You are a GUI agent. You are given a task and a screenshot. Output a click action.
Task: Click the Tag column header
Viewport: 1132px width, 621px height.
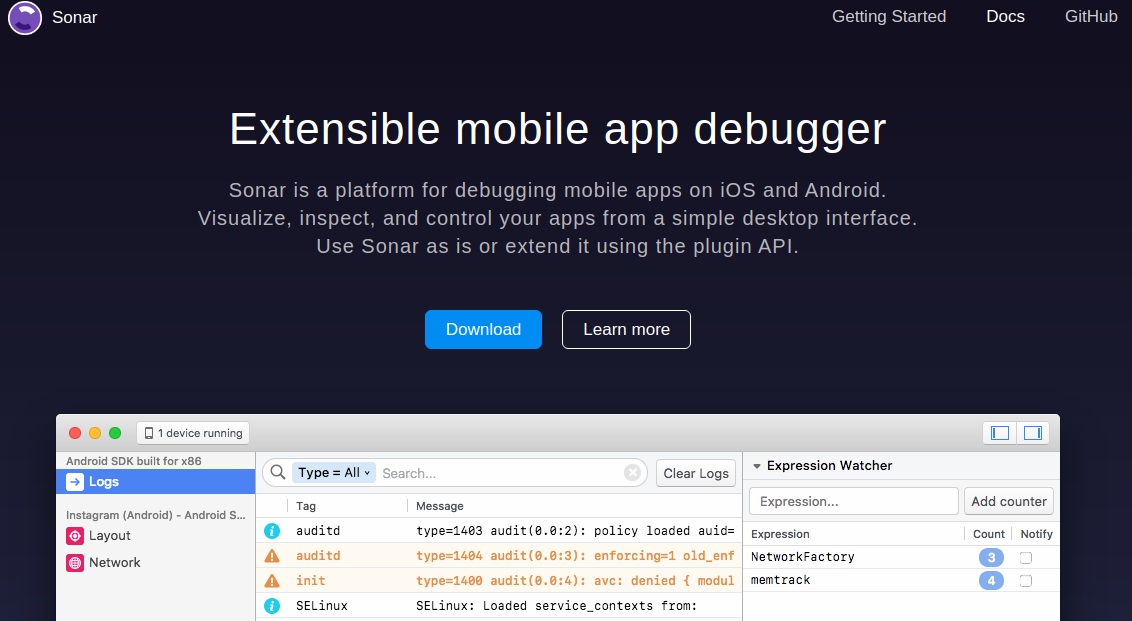(306, 506)
